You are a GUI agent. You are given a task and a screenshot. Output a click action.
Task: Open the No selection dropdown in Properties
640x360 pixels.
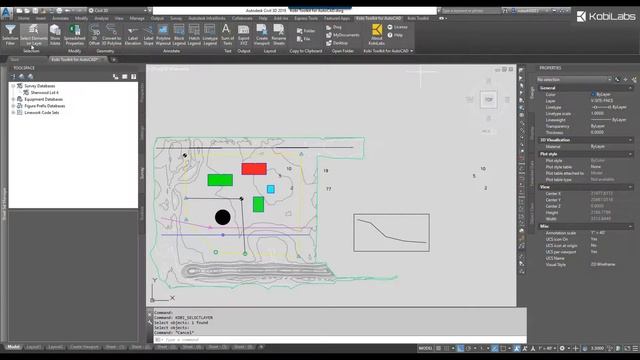[x=574, y=80]
